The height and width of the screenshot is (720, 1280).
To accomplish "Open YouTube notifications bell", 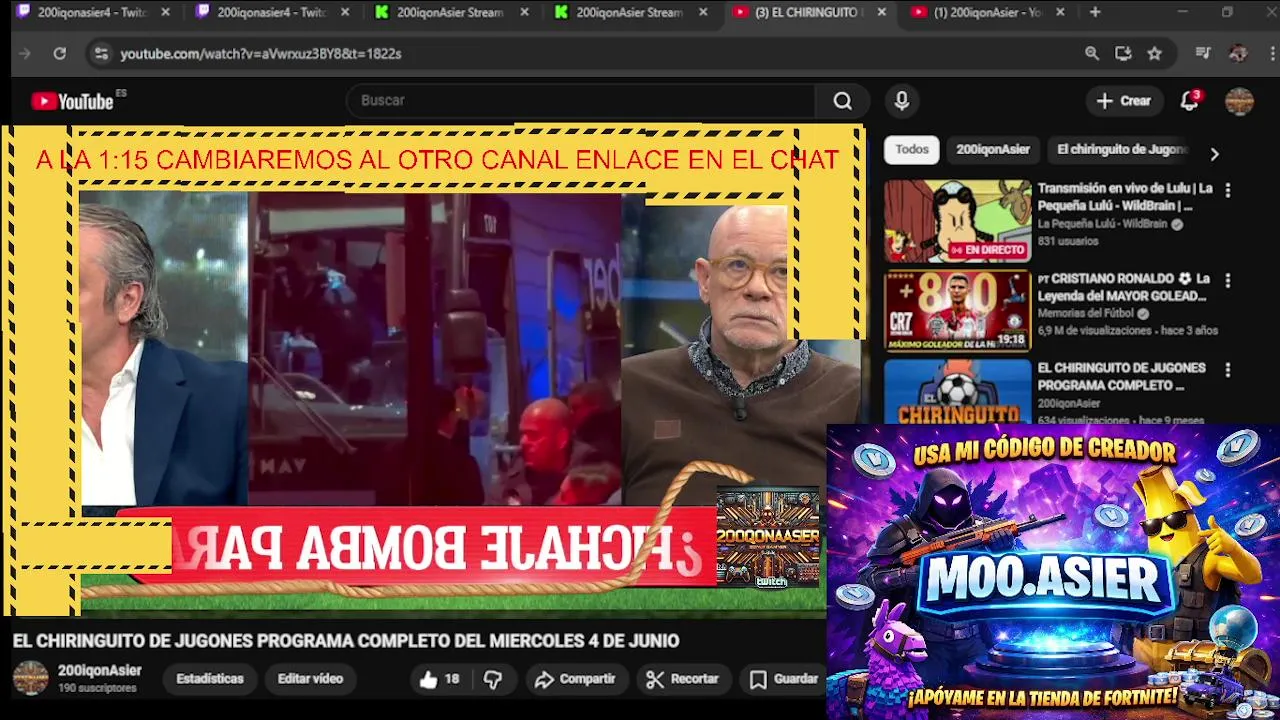I will click(1189, 100).
